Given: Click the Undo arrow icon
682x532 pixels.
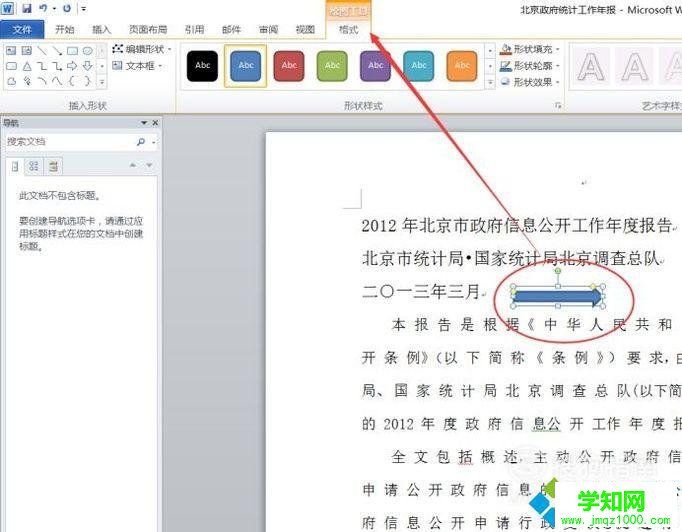Looking at the screenshot, I should 43,8.
